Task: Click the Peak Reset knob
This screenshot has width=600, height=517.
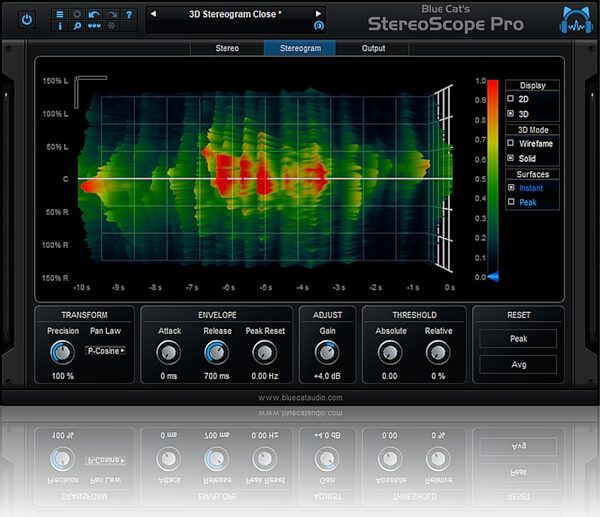Action: [264, 352]
